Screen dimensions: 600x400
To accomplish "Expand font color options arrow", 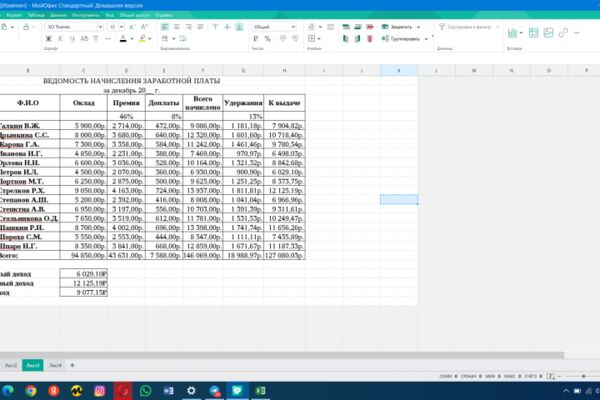I will click(132, 39).
